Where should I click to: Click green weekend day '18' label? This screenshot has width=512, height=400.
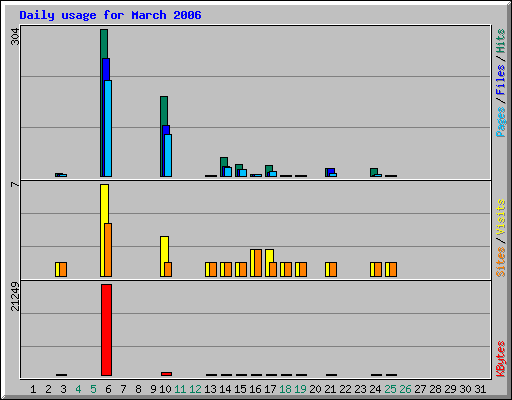point(285,389)
